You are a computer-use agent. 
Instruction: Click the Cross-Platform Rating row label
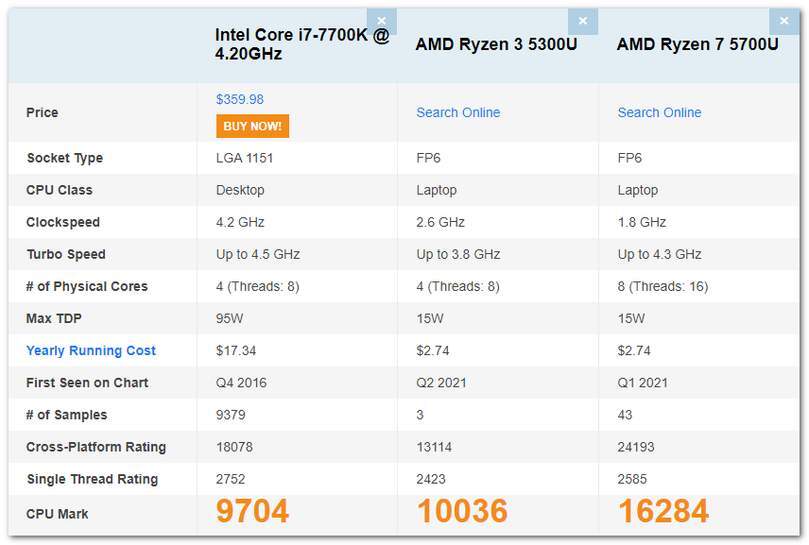point(96,447)
